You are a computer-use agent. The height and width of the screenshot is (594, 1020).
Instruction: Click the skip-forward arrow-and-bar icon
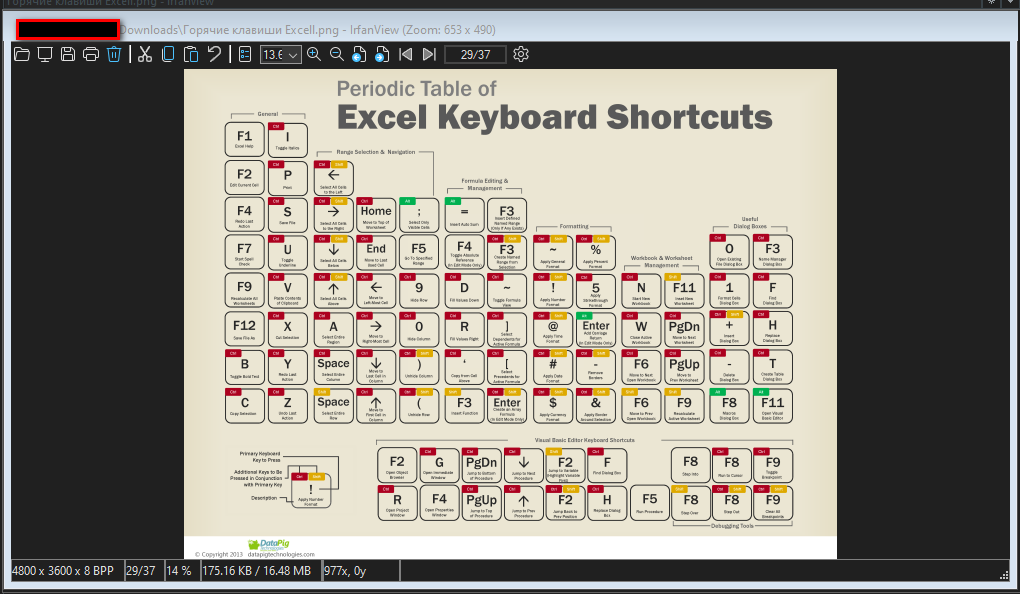(429, 55)
